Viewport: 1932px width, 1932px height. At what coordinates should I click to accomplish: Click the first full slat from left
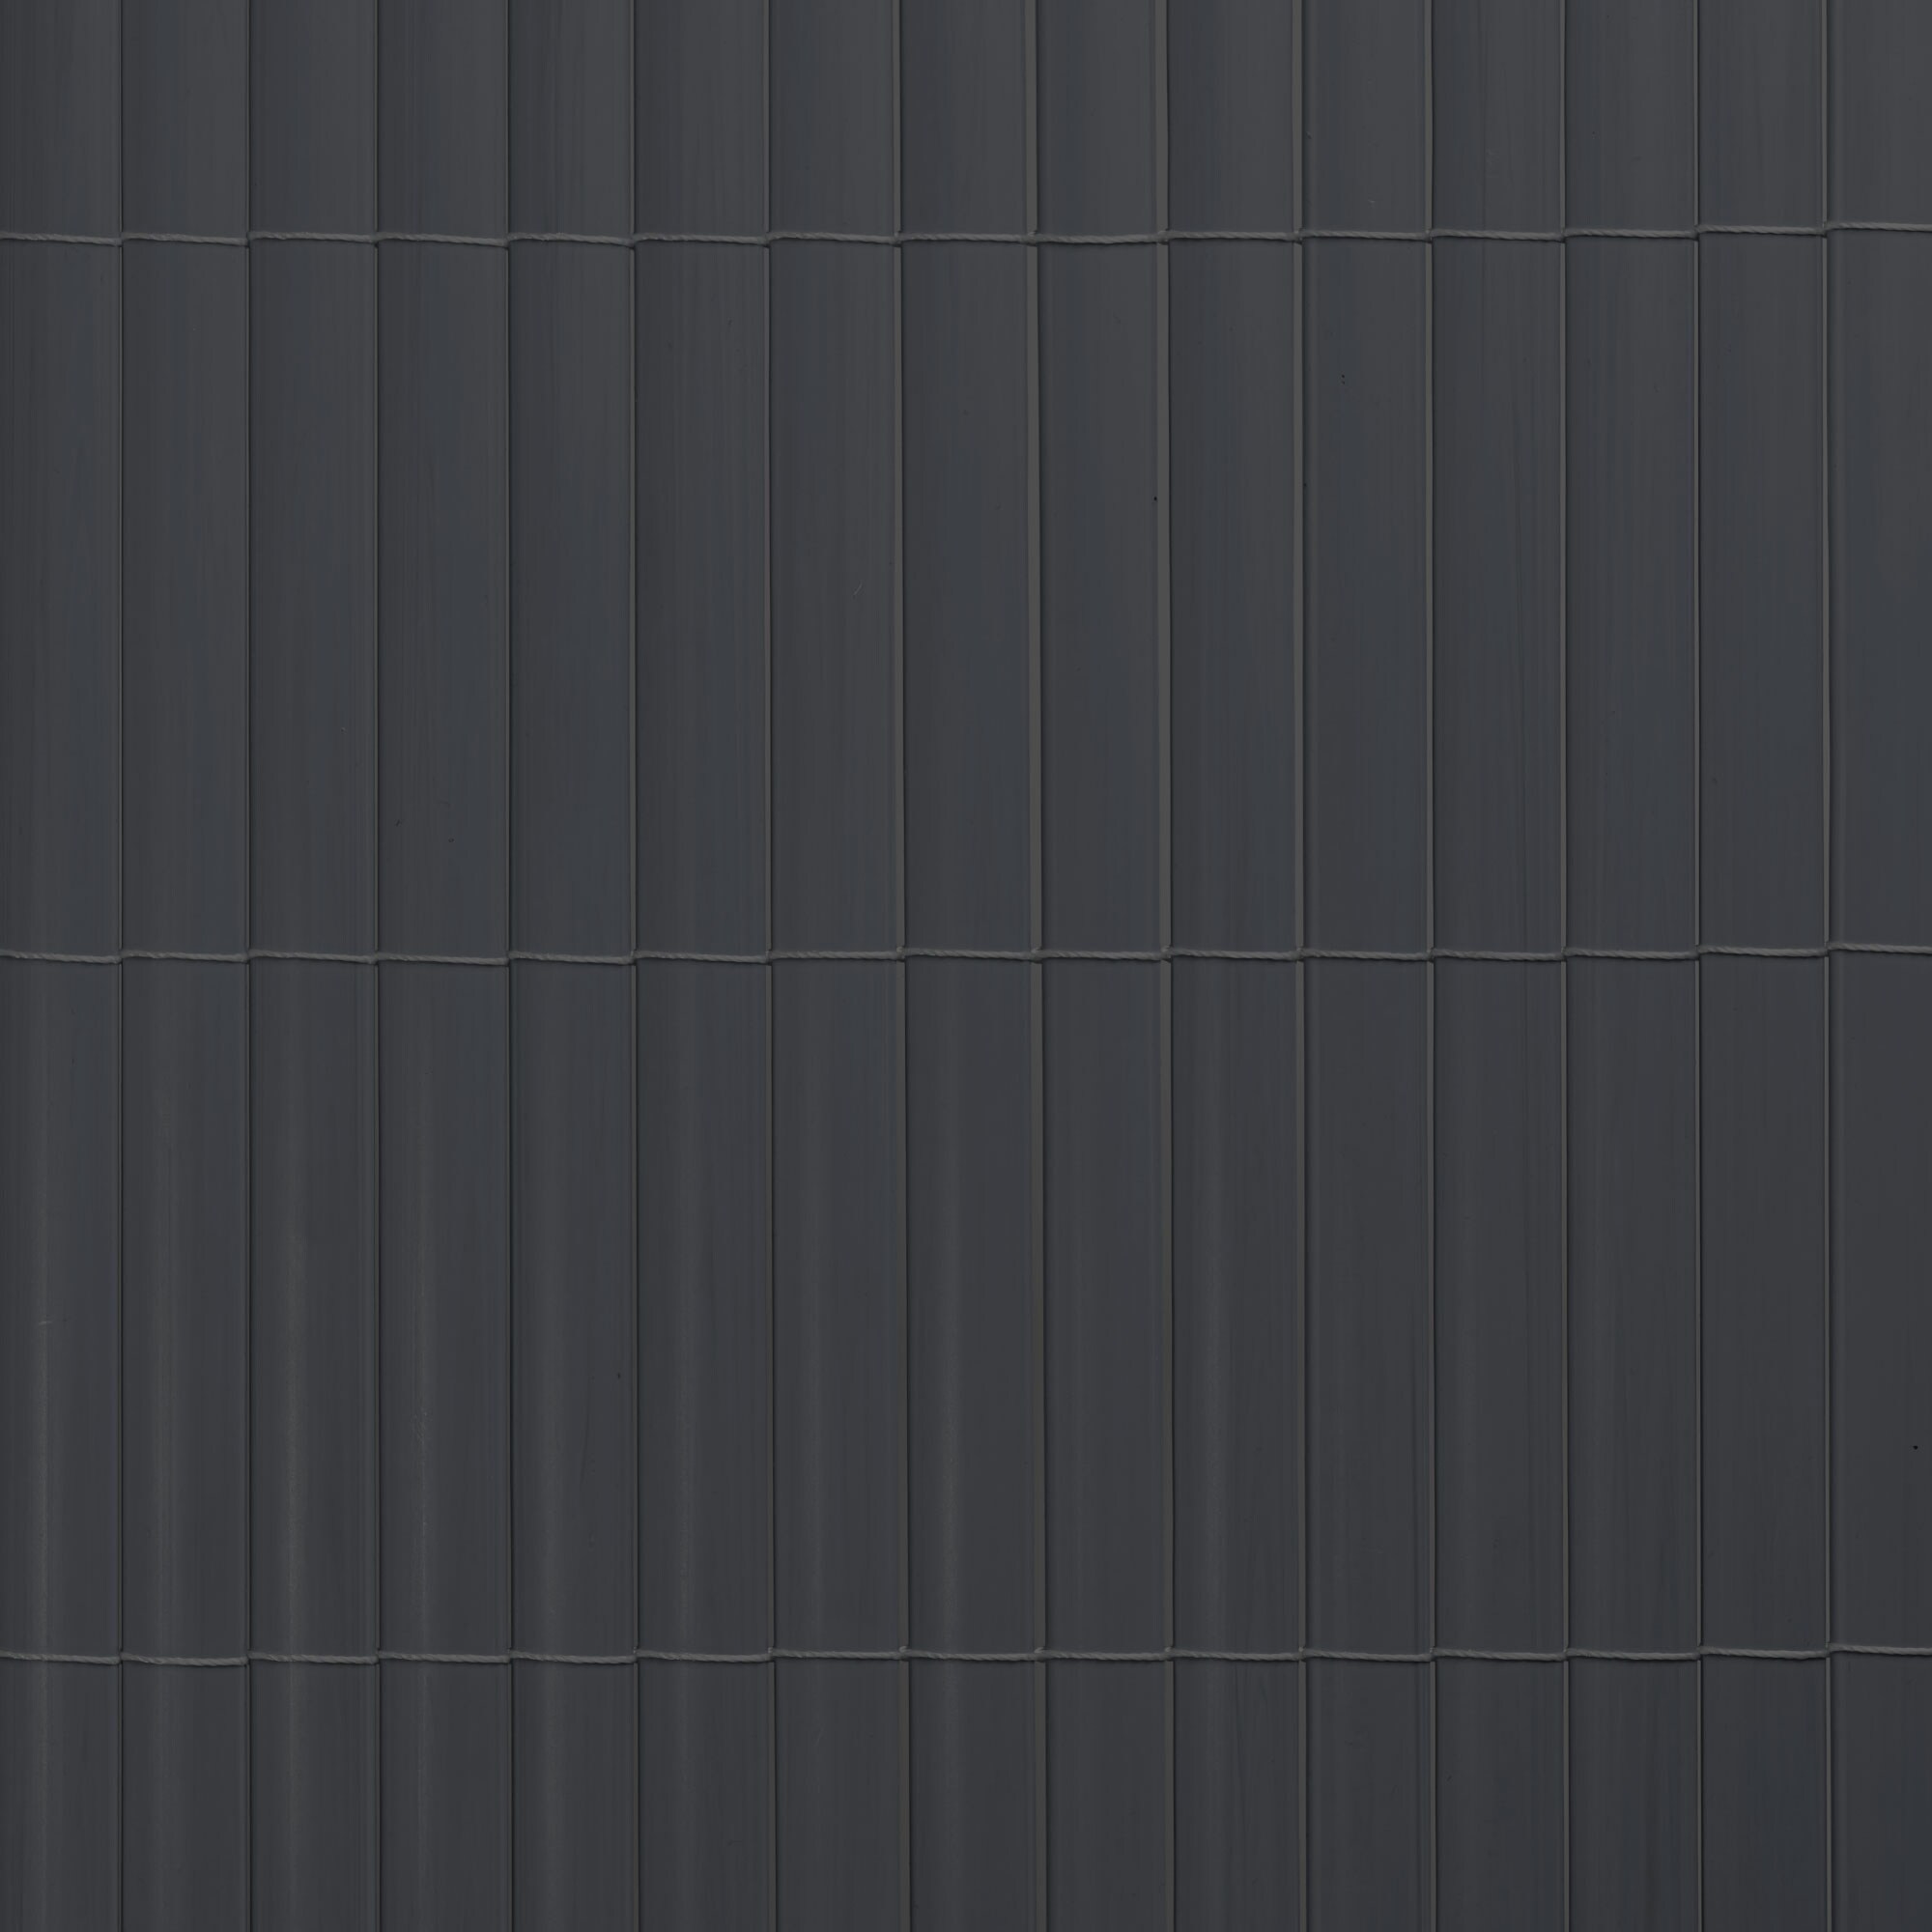click(185, 966)
